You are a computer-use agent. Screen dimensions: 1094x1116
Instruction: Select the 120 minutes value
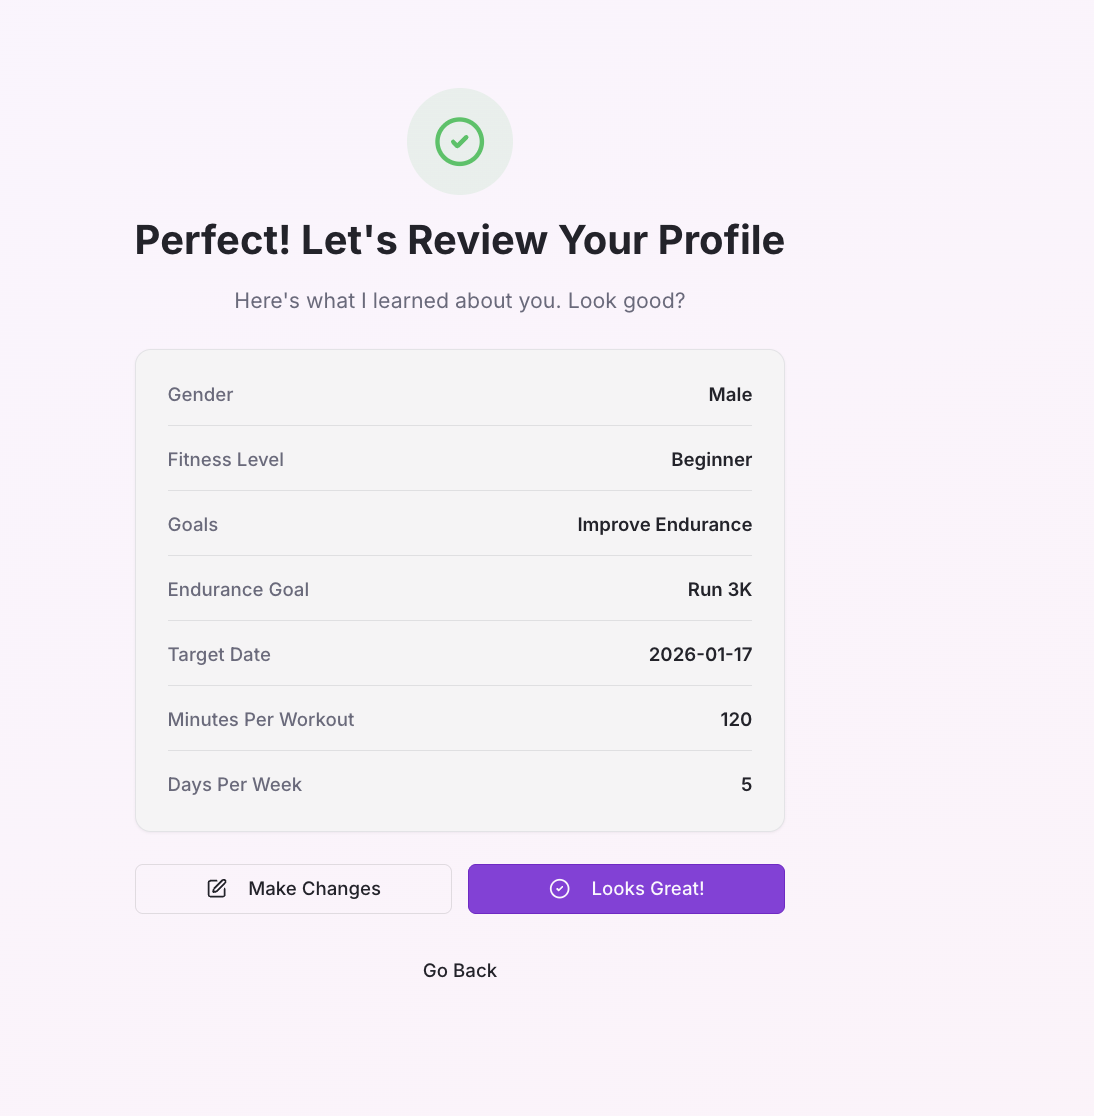pos(736,720)
